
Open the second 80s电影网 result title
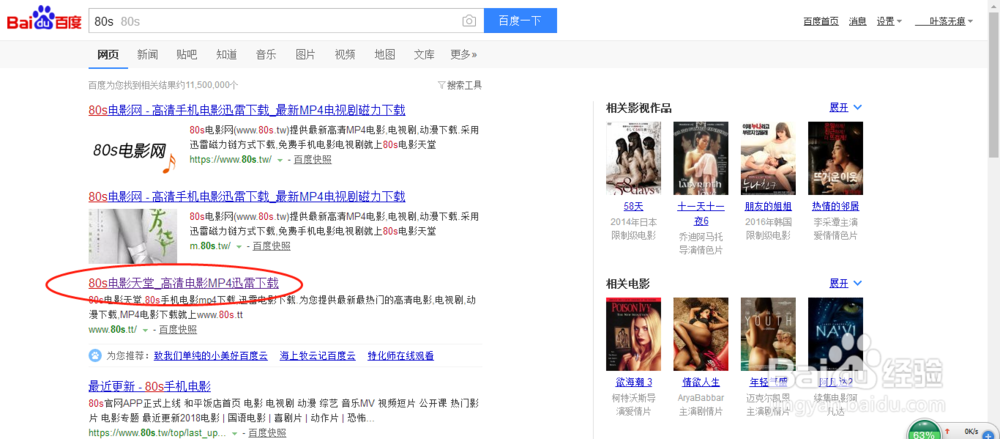tap(247, 196)
